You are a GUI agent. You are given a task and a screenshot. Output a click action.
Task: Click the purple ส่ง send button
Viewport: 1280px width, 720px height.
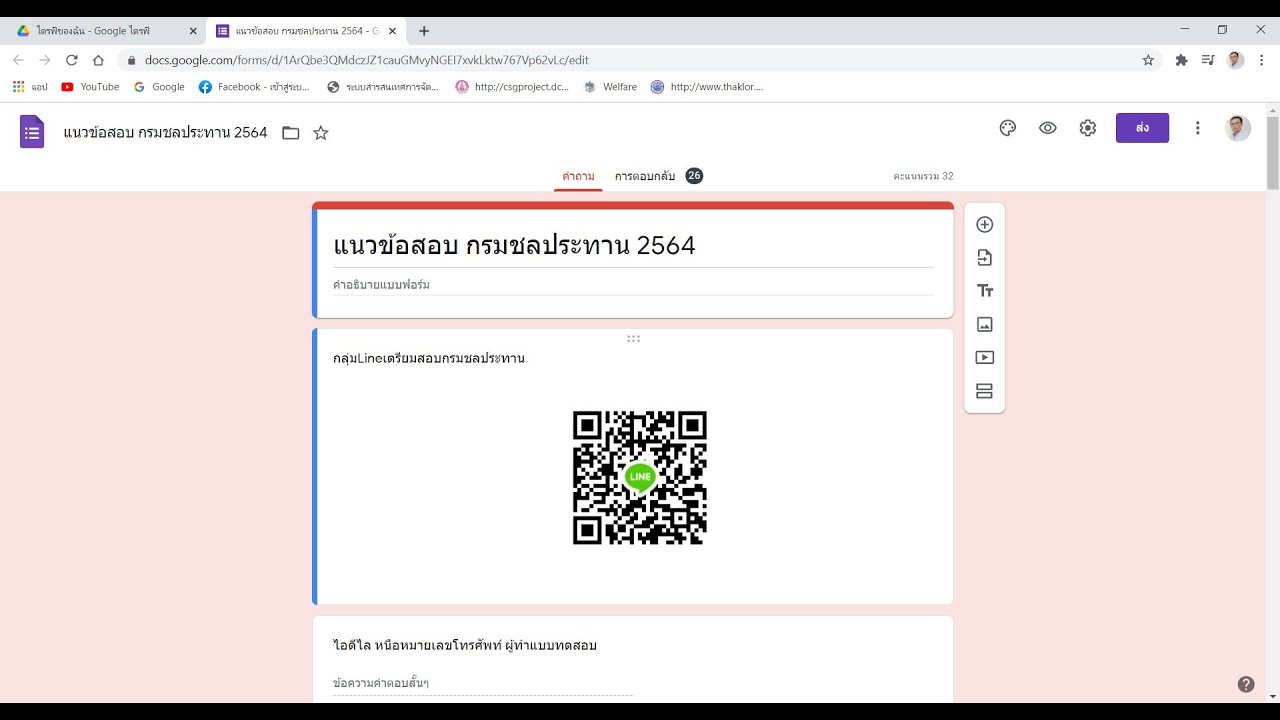tap(1142, 128)
